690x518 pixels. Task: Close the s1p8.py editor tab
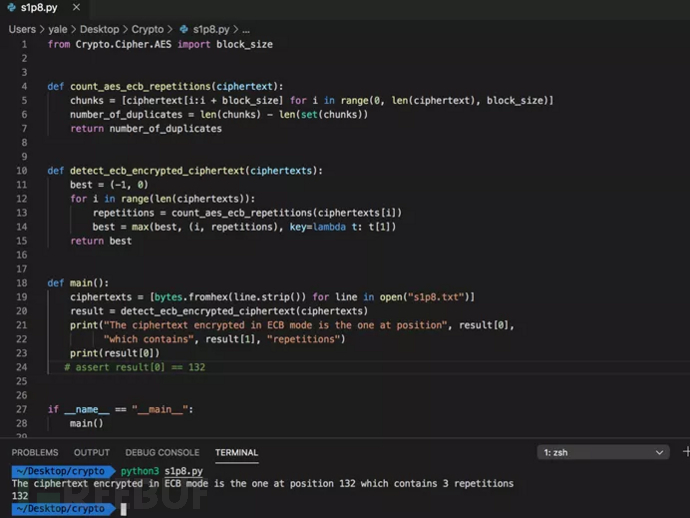coord(76,8)
